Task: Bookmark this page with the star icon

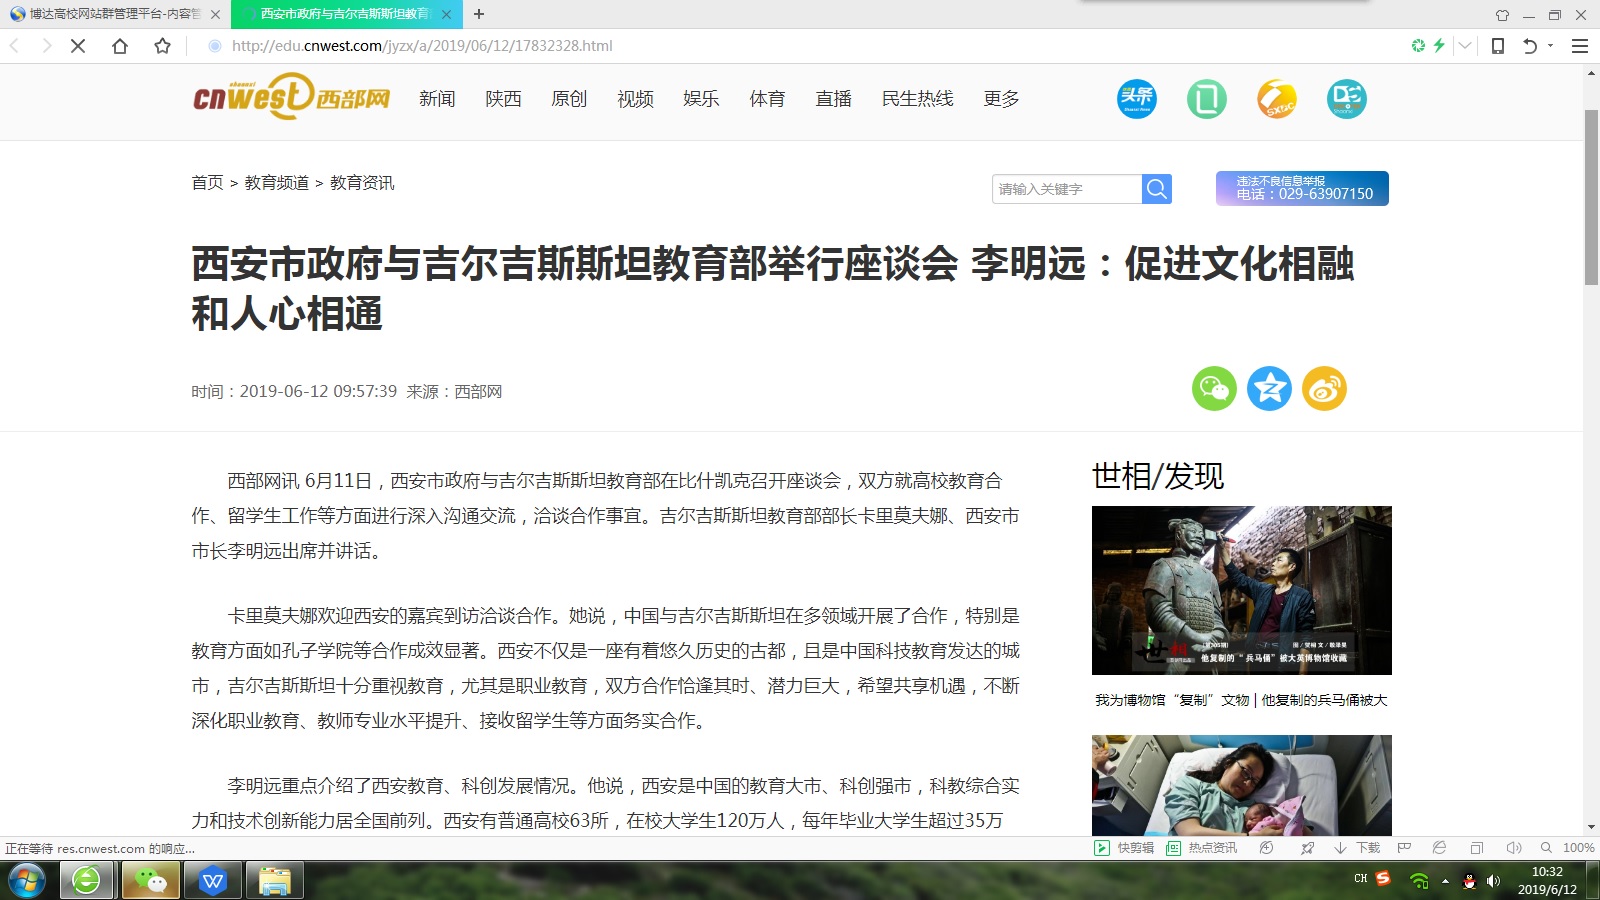Action: [162, 46]
